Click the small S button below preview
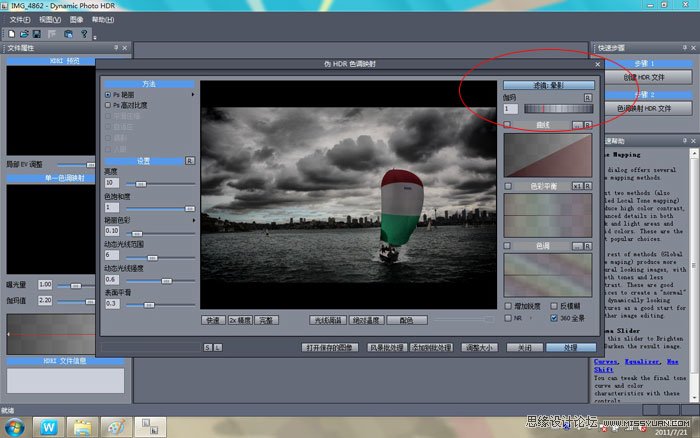Viewport: 700px width, 438px height. pos(207,347)
